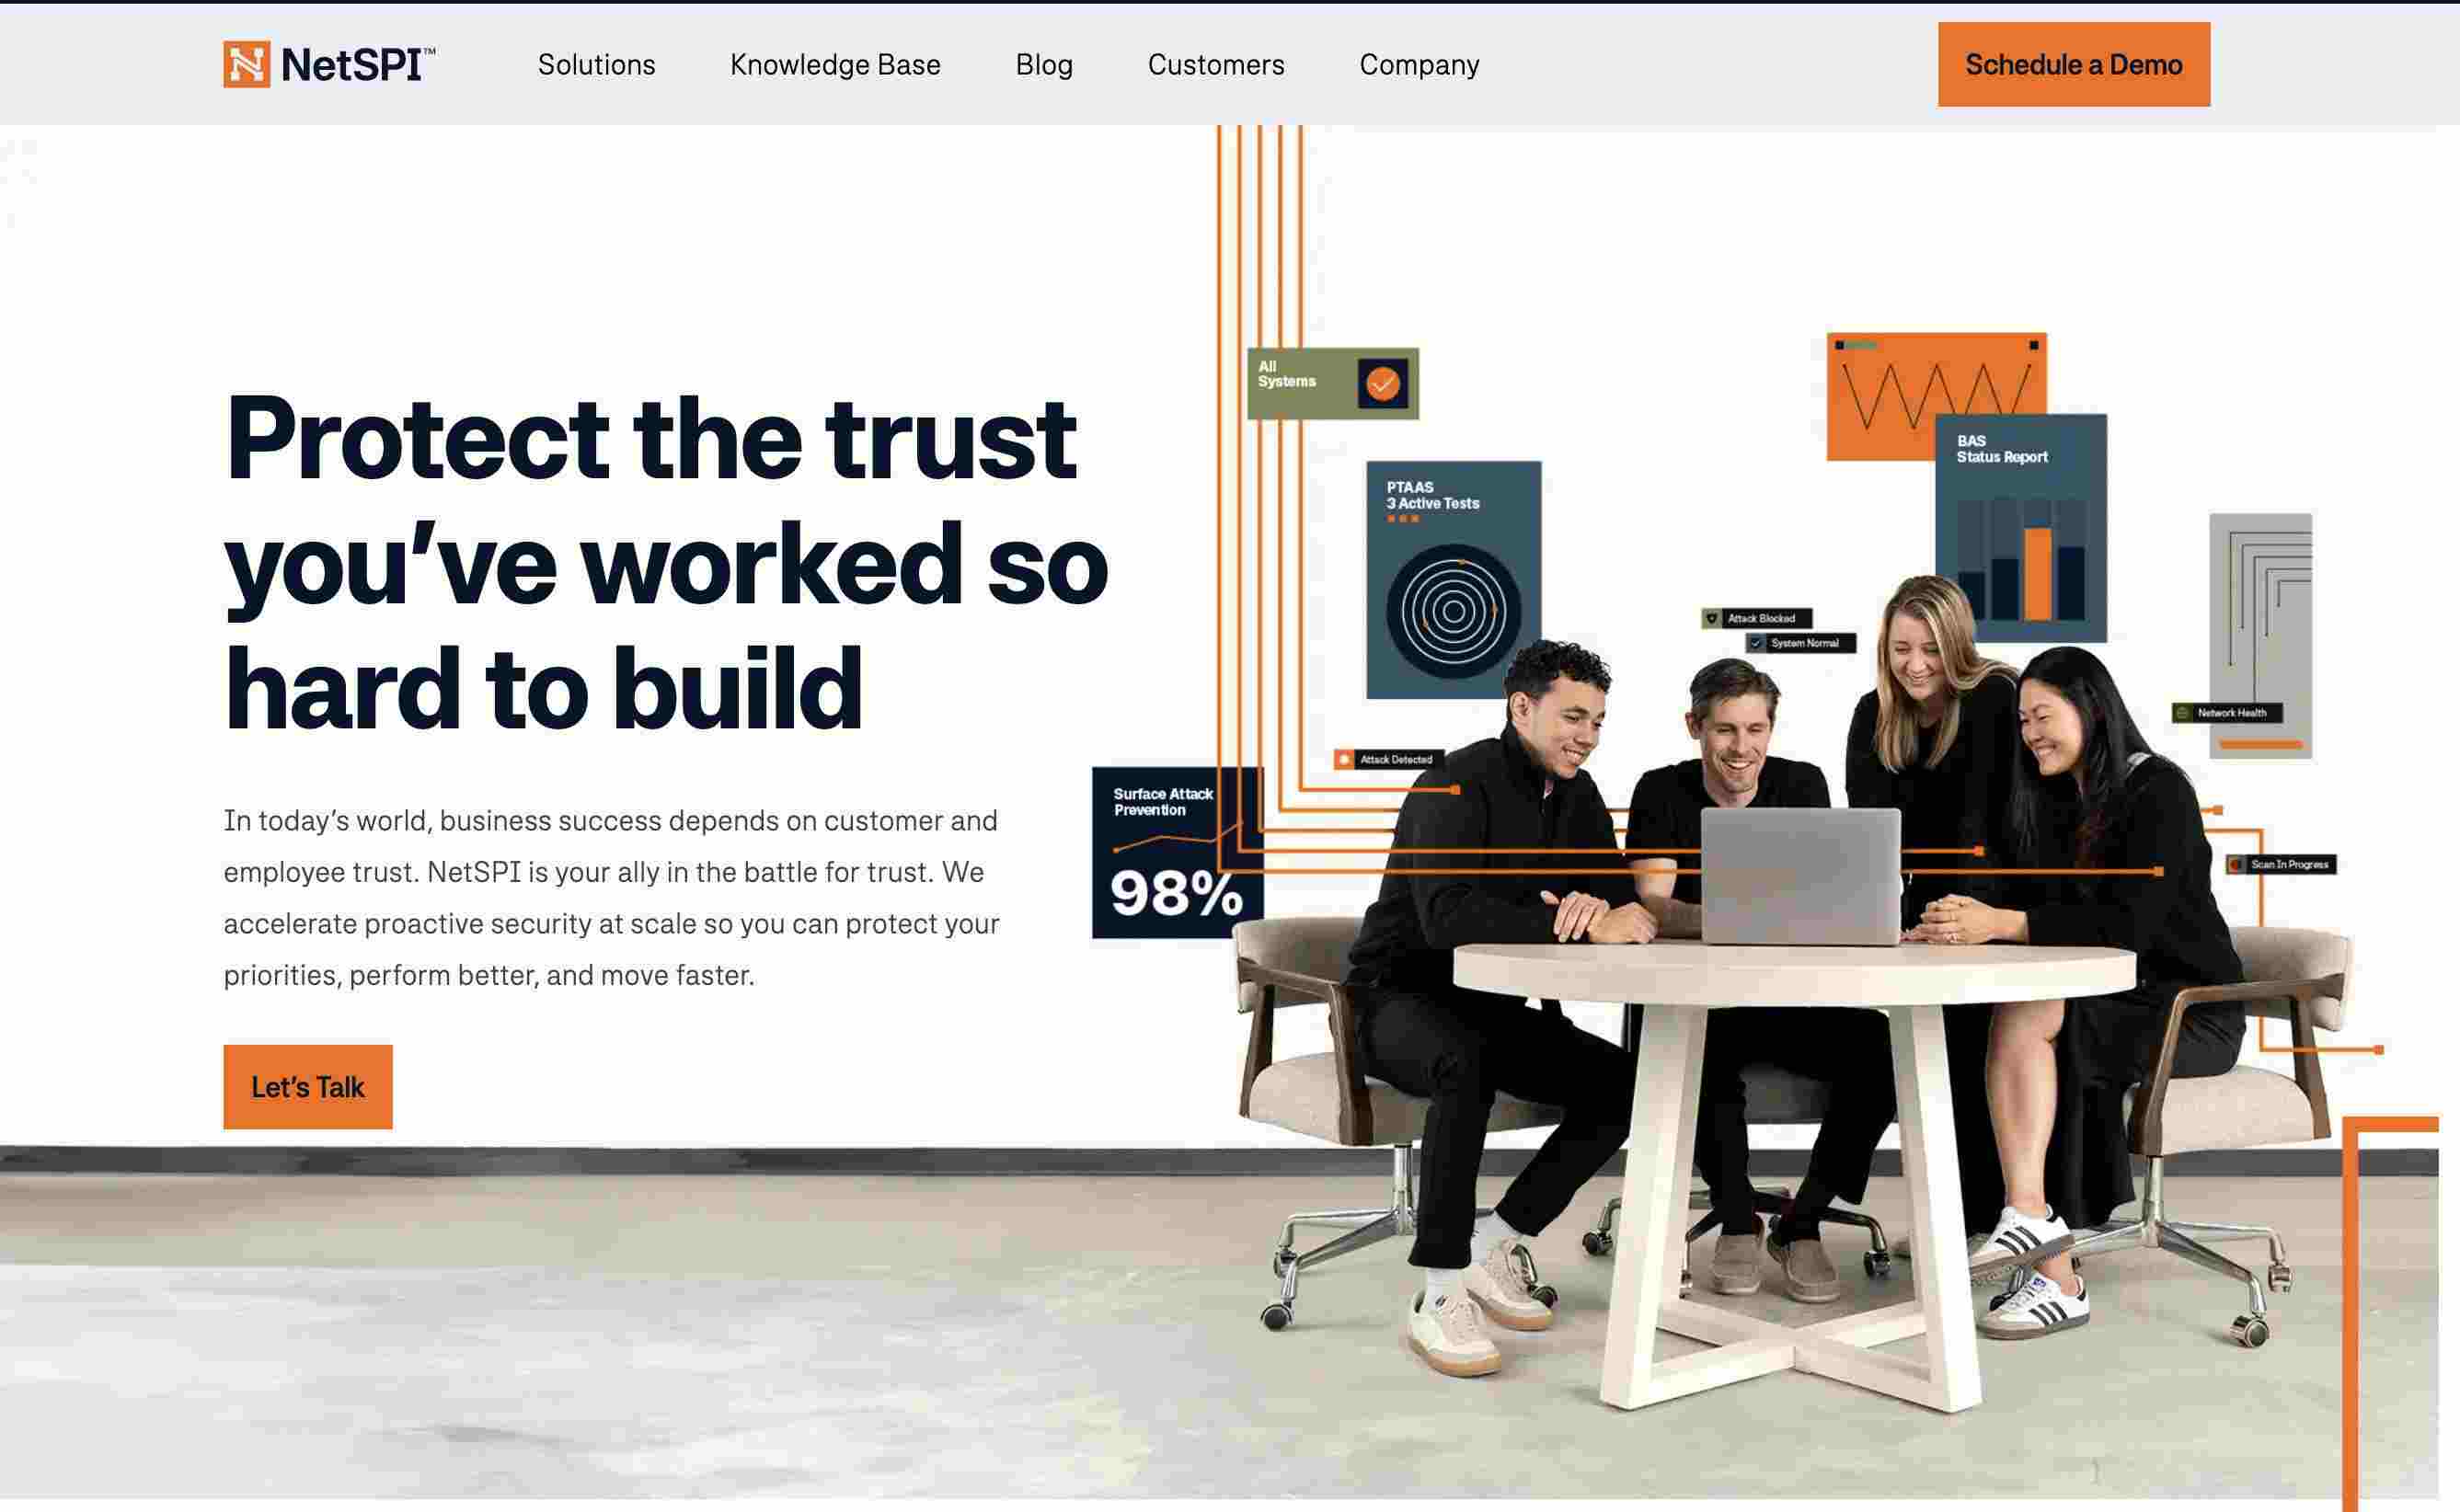
Task: Click the orange bar in Network Health card
Action: tap(2261, 745)
